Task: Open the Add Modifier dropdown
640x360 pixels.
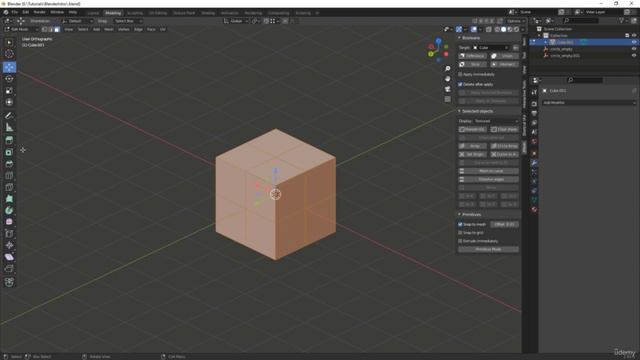Action: click(x=589, y=103)
